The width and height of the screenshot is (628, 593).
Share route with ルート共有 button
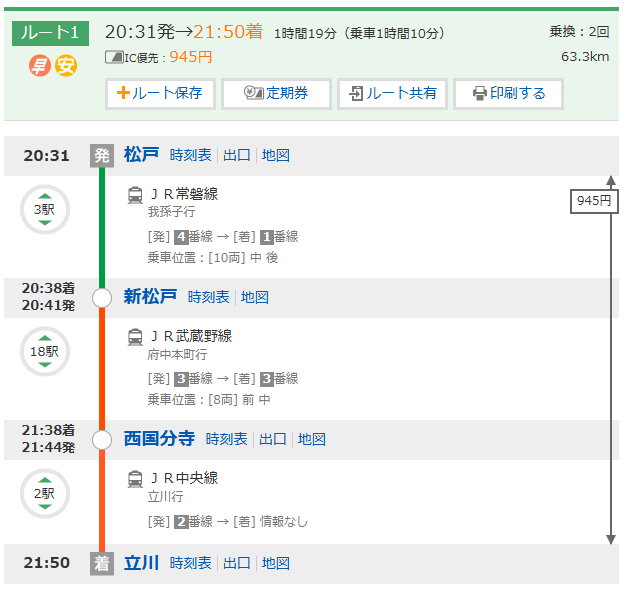392,94
